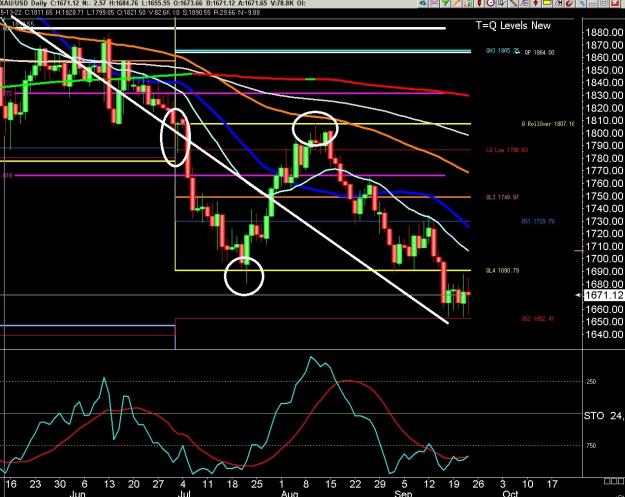Click the 1750.00 price axis label
This screenshot has height=497, width=625.
coord(604,196)
